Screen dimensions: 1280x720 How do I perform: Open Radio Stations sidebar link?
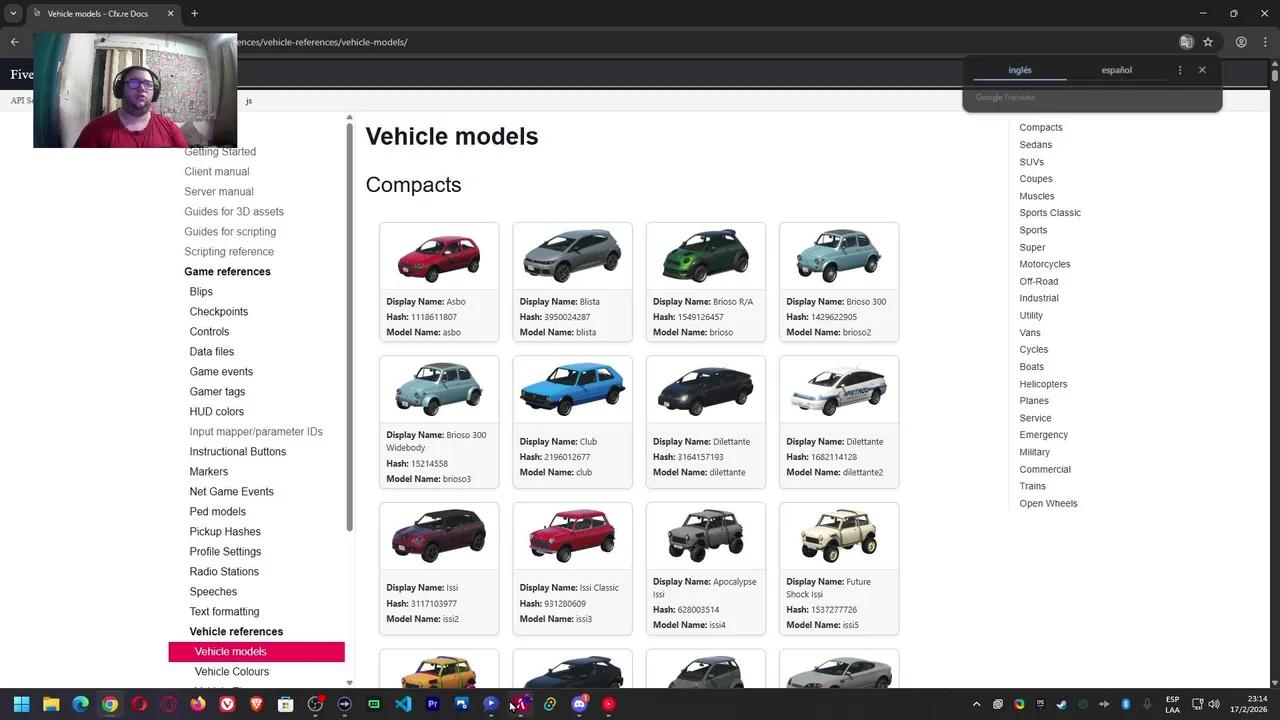click(224, 572)
